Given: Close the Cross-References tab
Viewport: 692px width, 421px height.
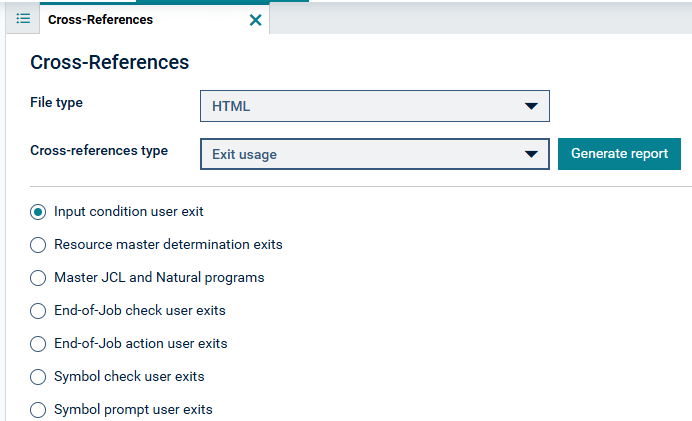Looking at the screenshot, I should point(256,20).
